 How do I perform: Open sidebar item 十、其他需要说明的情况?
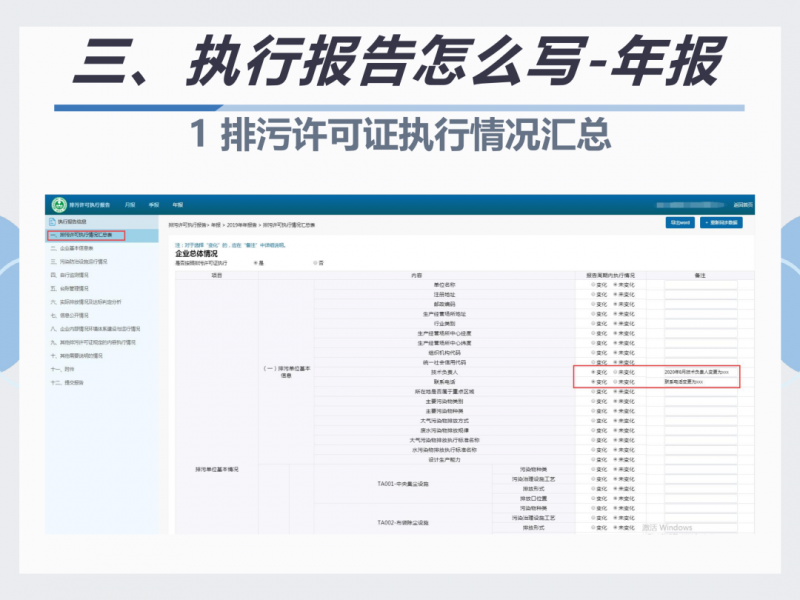[x=77, y=356]
